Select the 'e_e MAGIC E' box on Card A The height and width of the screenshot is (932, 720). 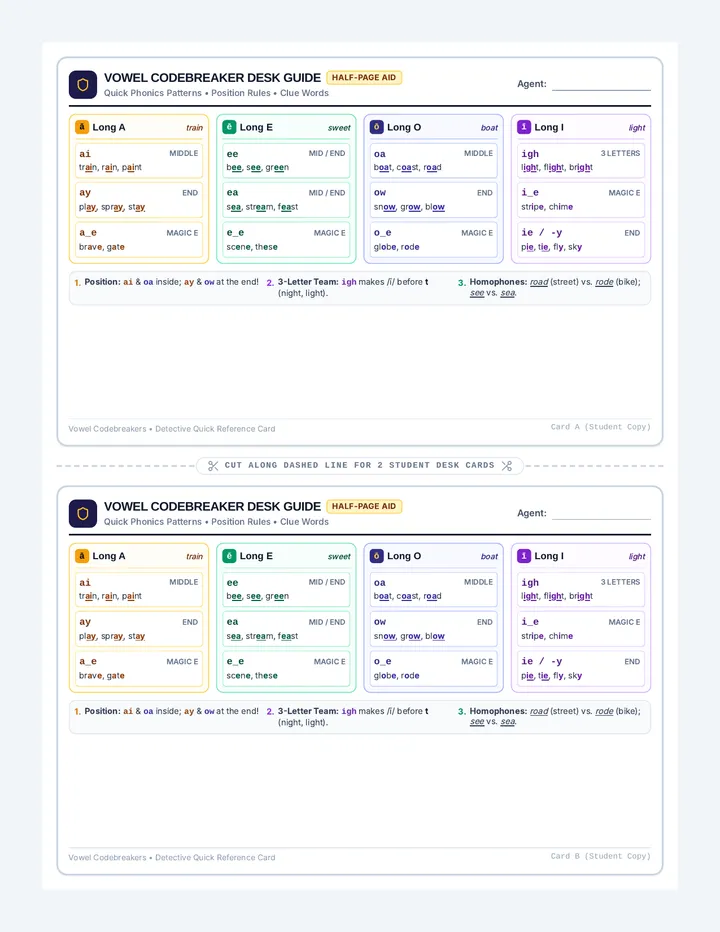pyautogui.click(x=286, y=240)
